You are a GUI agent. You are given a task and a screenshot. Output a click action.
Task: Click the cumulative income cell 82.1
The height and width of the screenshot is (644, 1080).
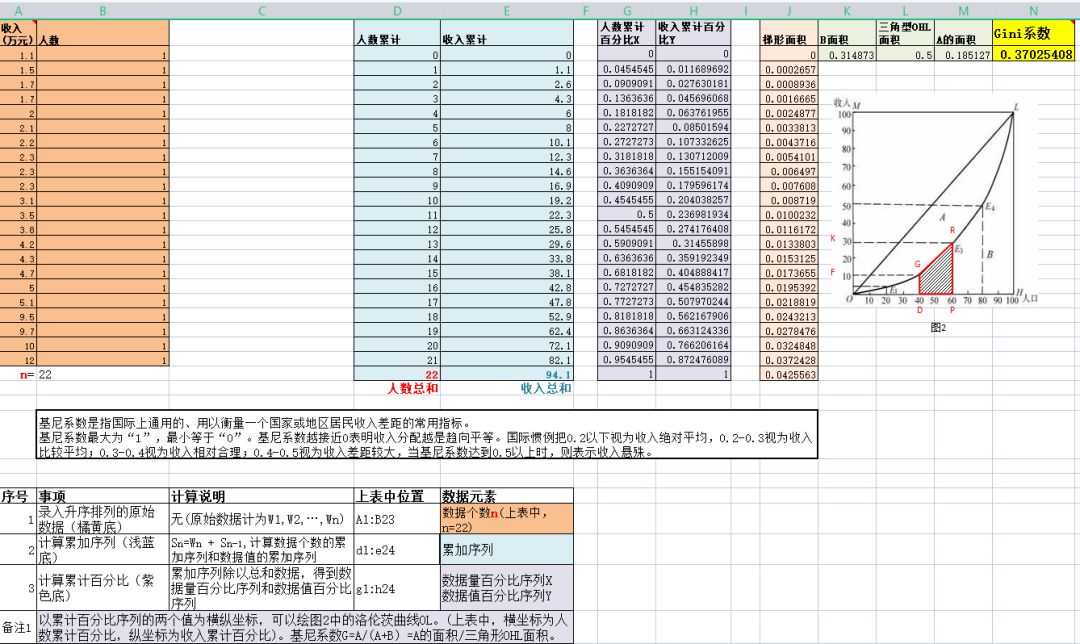[x=507, y=360]
